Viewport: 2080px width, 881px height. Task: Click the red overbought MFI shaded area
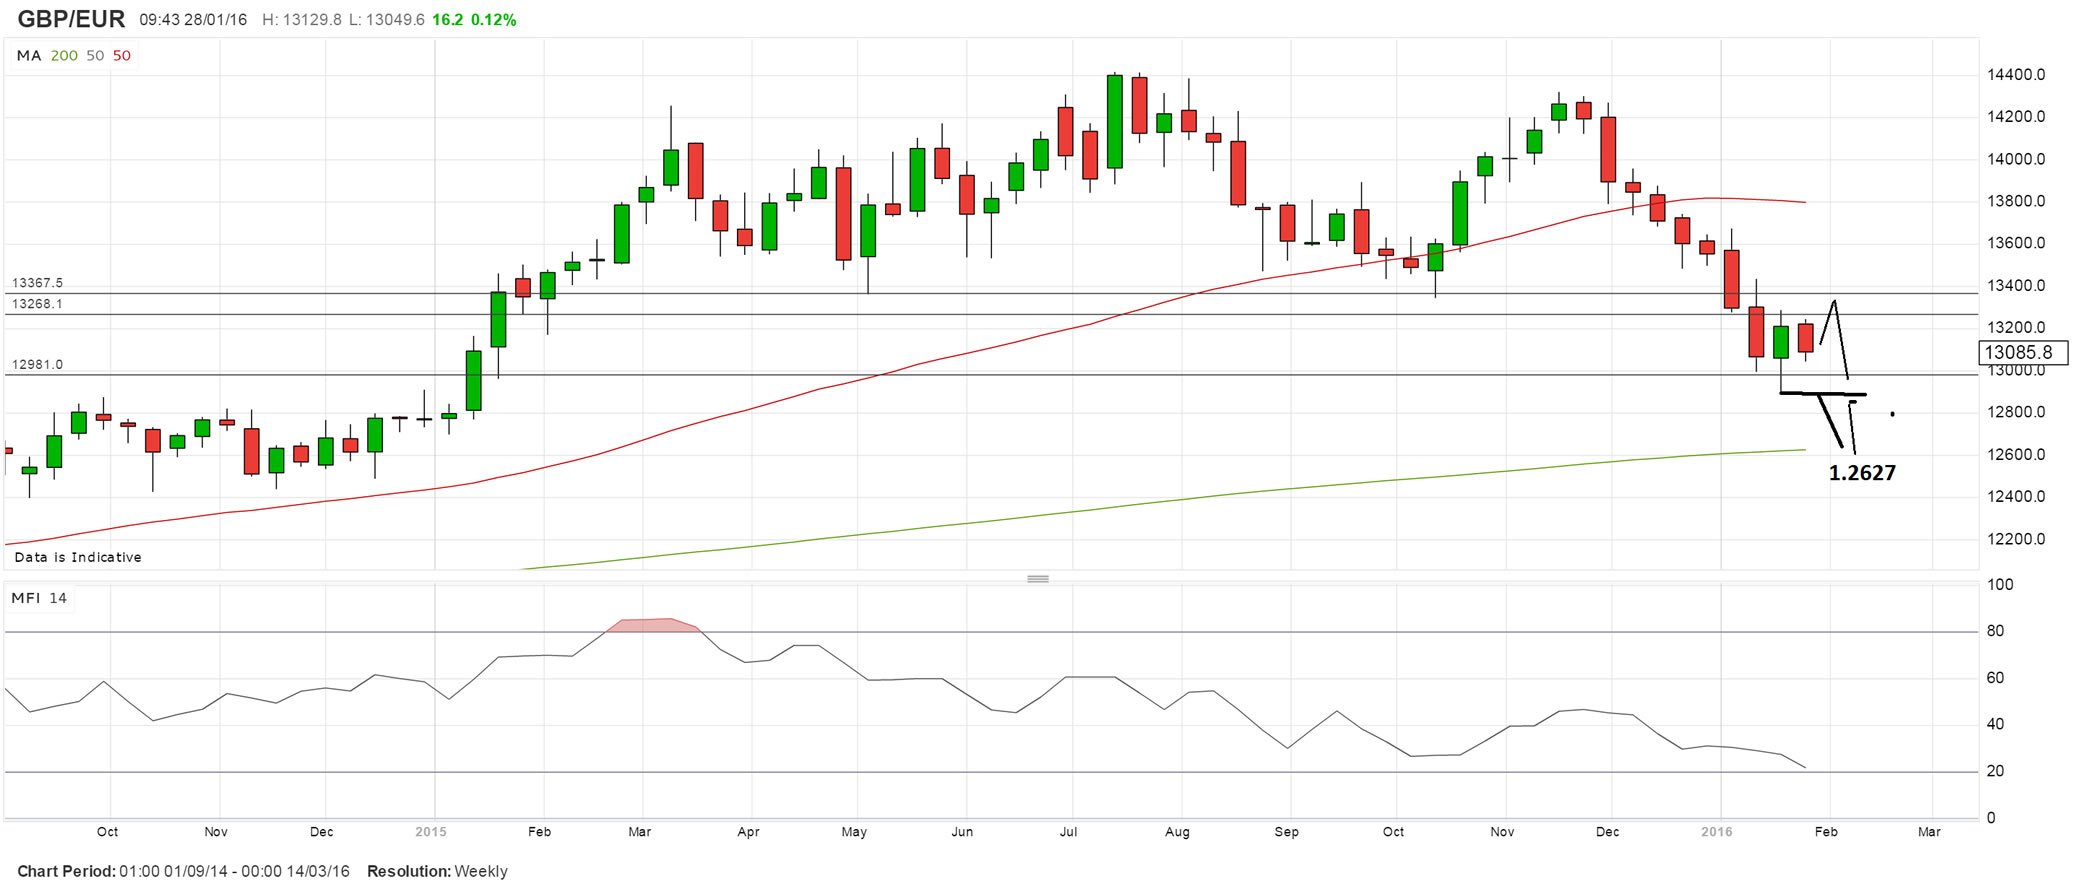[652, 625]
